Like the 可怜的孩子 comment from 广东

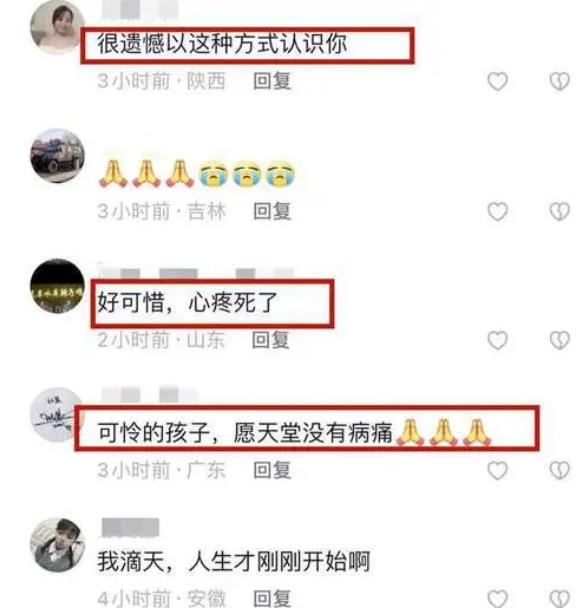[x=497, y=470]
